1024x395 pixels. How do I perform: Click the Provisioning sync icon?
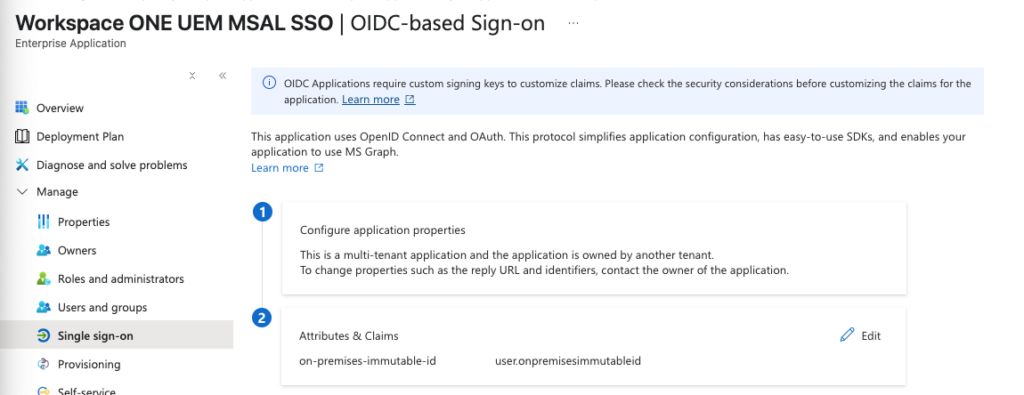[44, 364]
